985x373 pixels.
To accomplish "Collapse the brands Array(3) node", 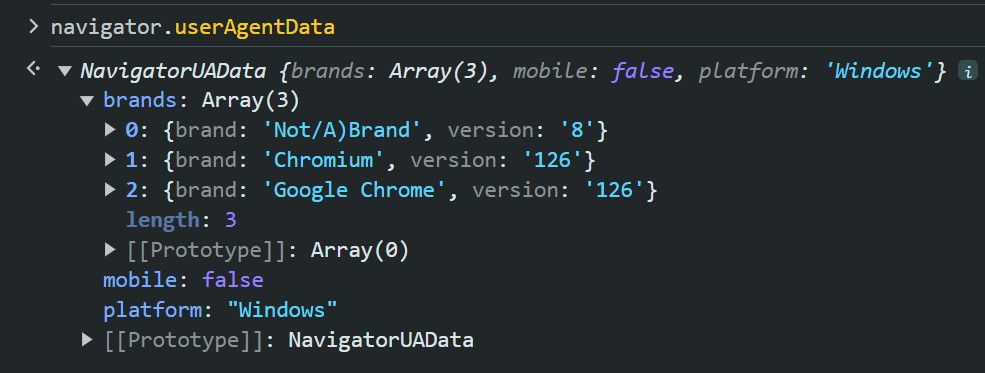I will click(87, 100).
